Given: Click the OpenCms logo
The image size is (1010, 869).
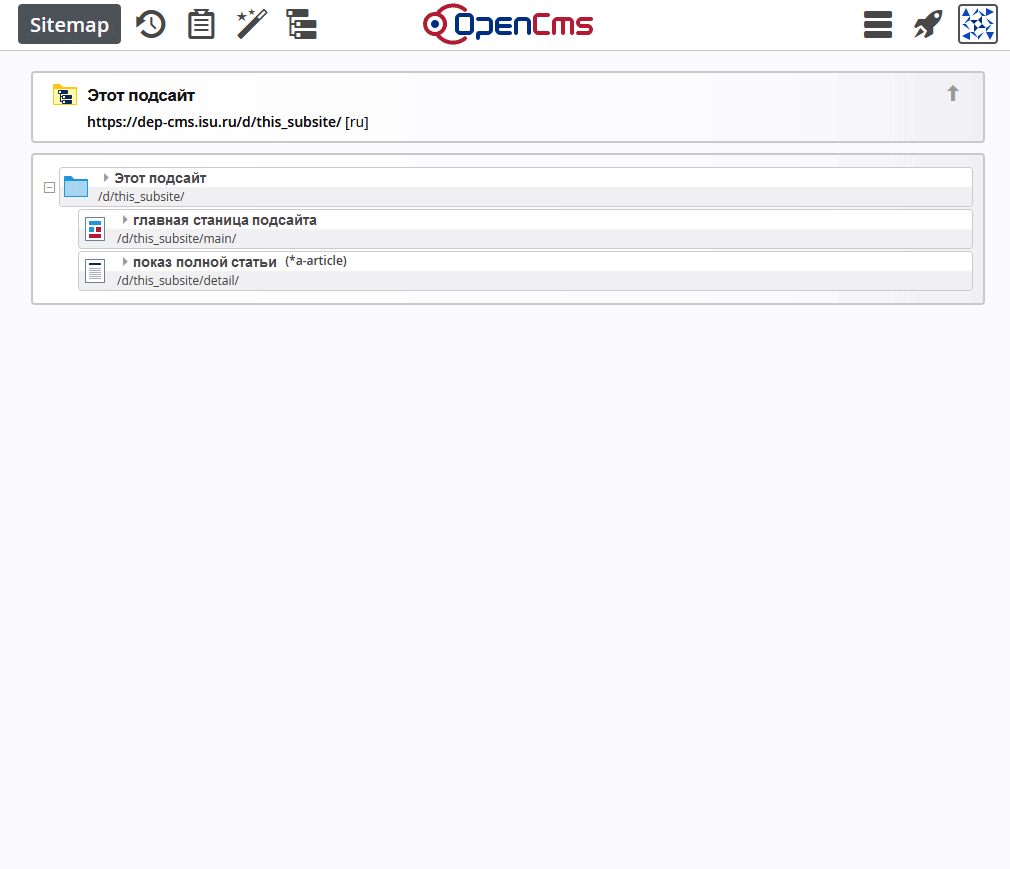Looking at the screenshot, I should 507,25.
